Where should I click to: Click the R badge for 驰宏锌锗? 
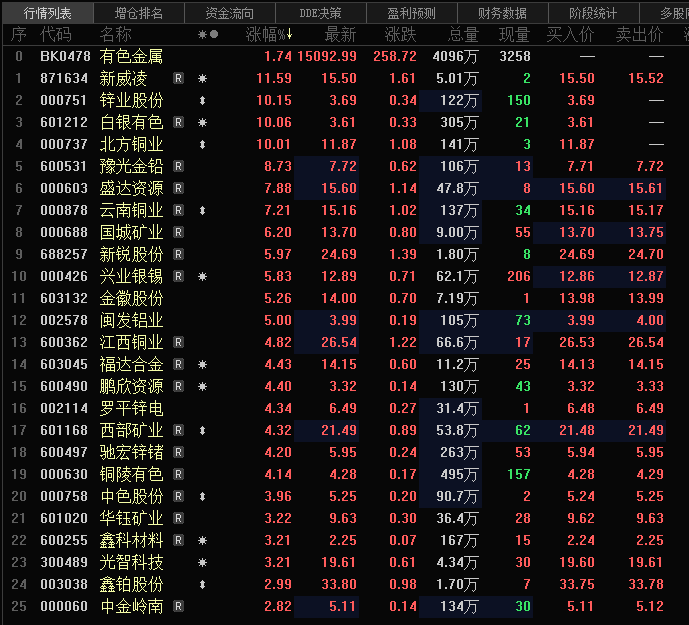178,452
